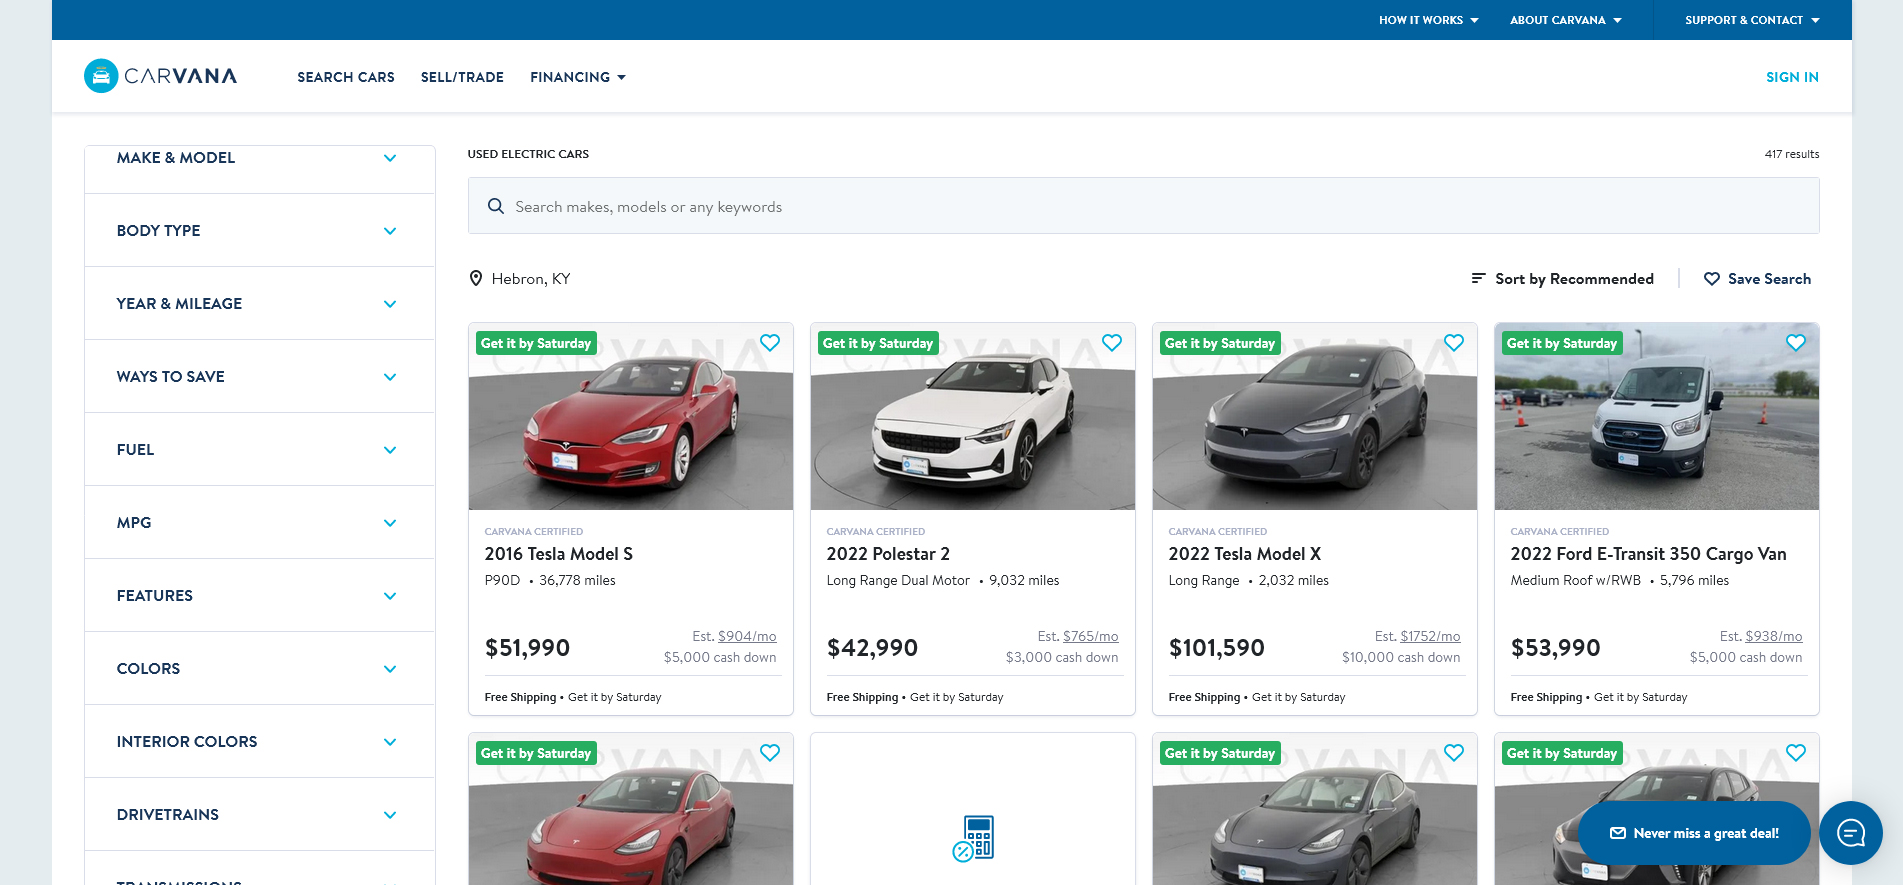Click the search magnifier icon
1903x885 pixels.
tap(495, 206)
